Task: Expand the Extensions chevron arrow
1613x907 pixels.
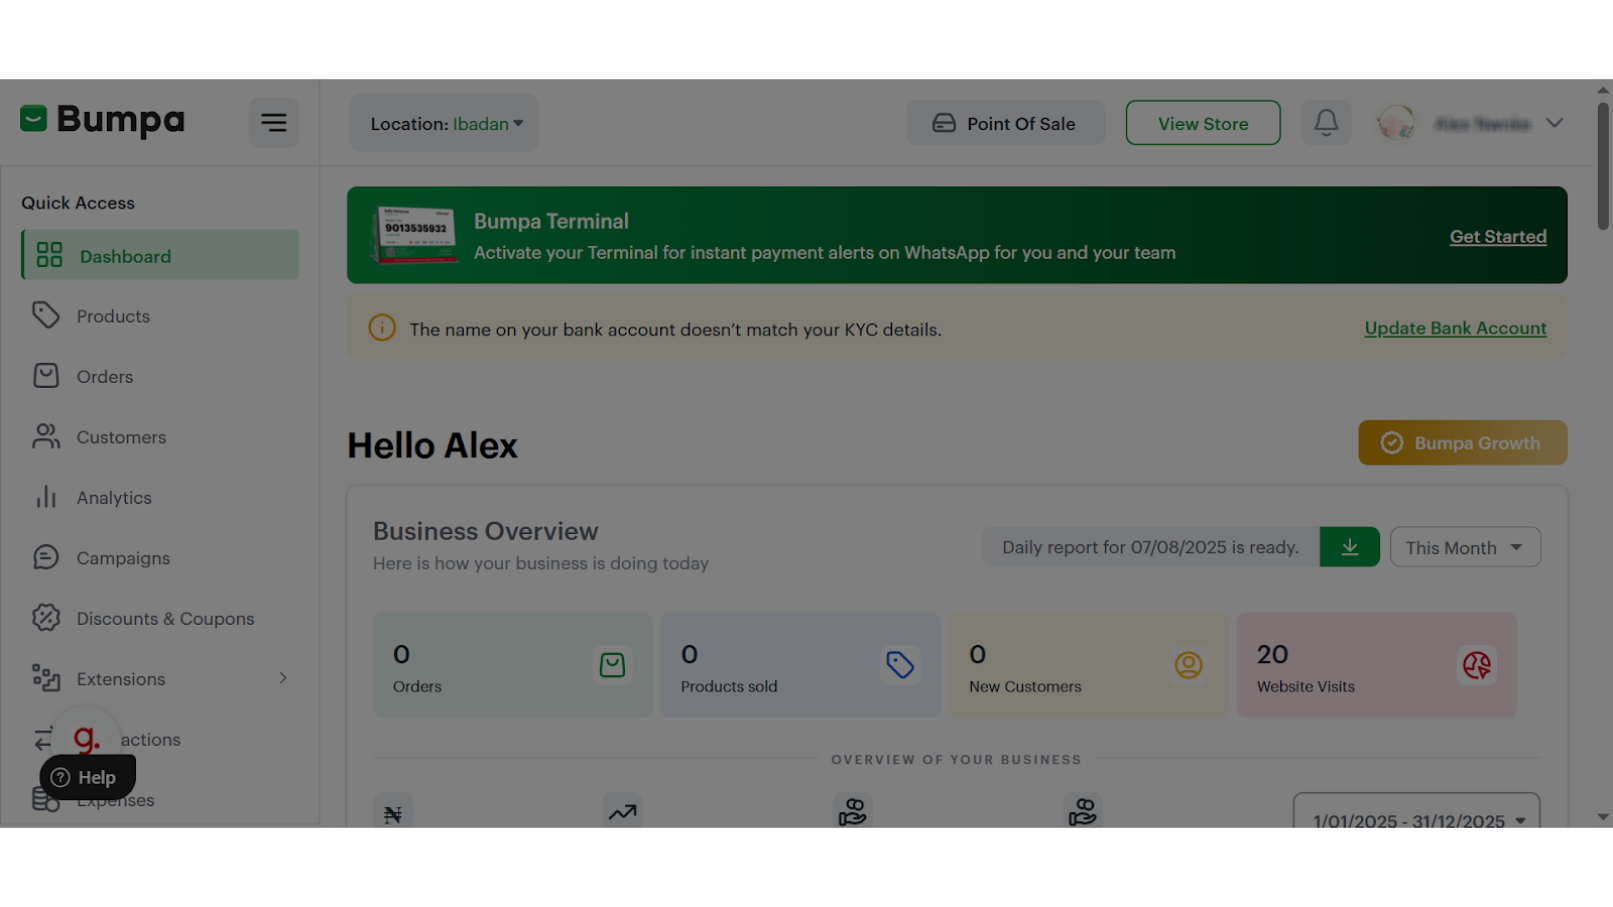Action: (283, 678)
